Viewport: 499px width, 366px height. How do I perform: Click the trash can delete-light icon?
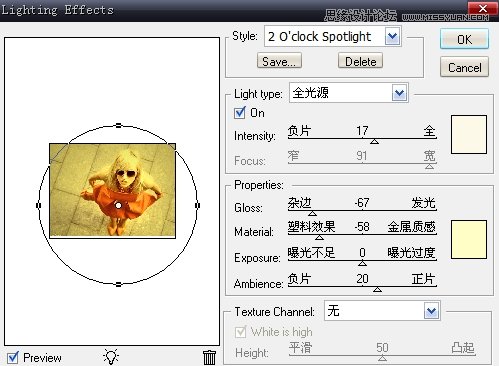(209, 357)
